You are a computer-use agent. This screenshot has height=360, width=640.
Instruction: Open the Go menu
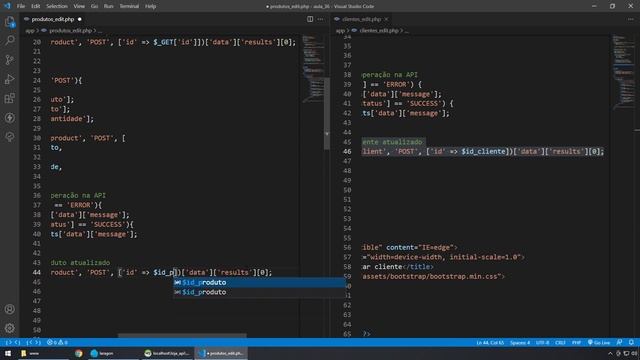[x=94, y=6]
